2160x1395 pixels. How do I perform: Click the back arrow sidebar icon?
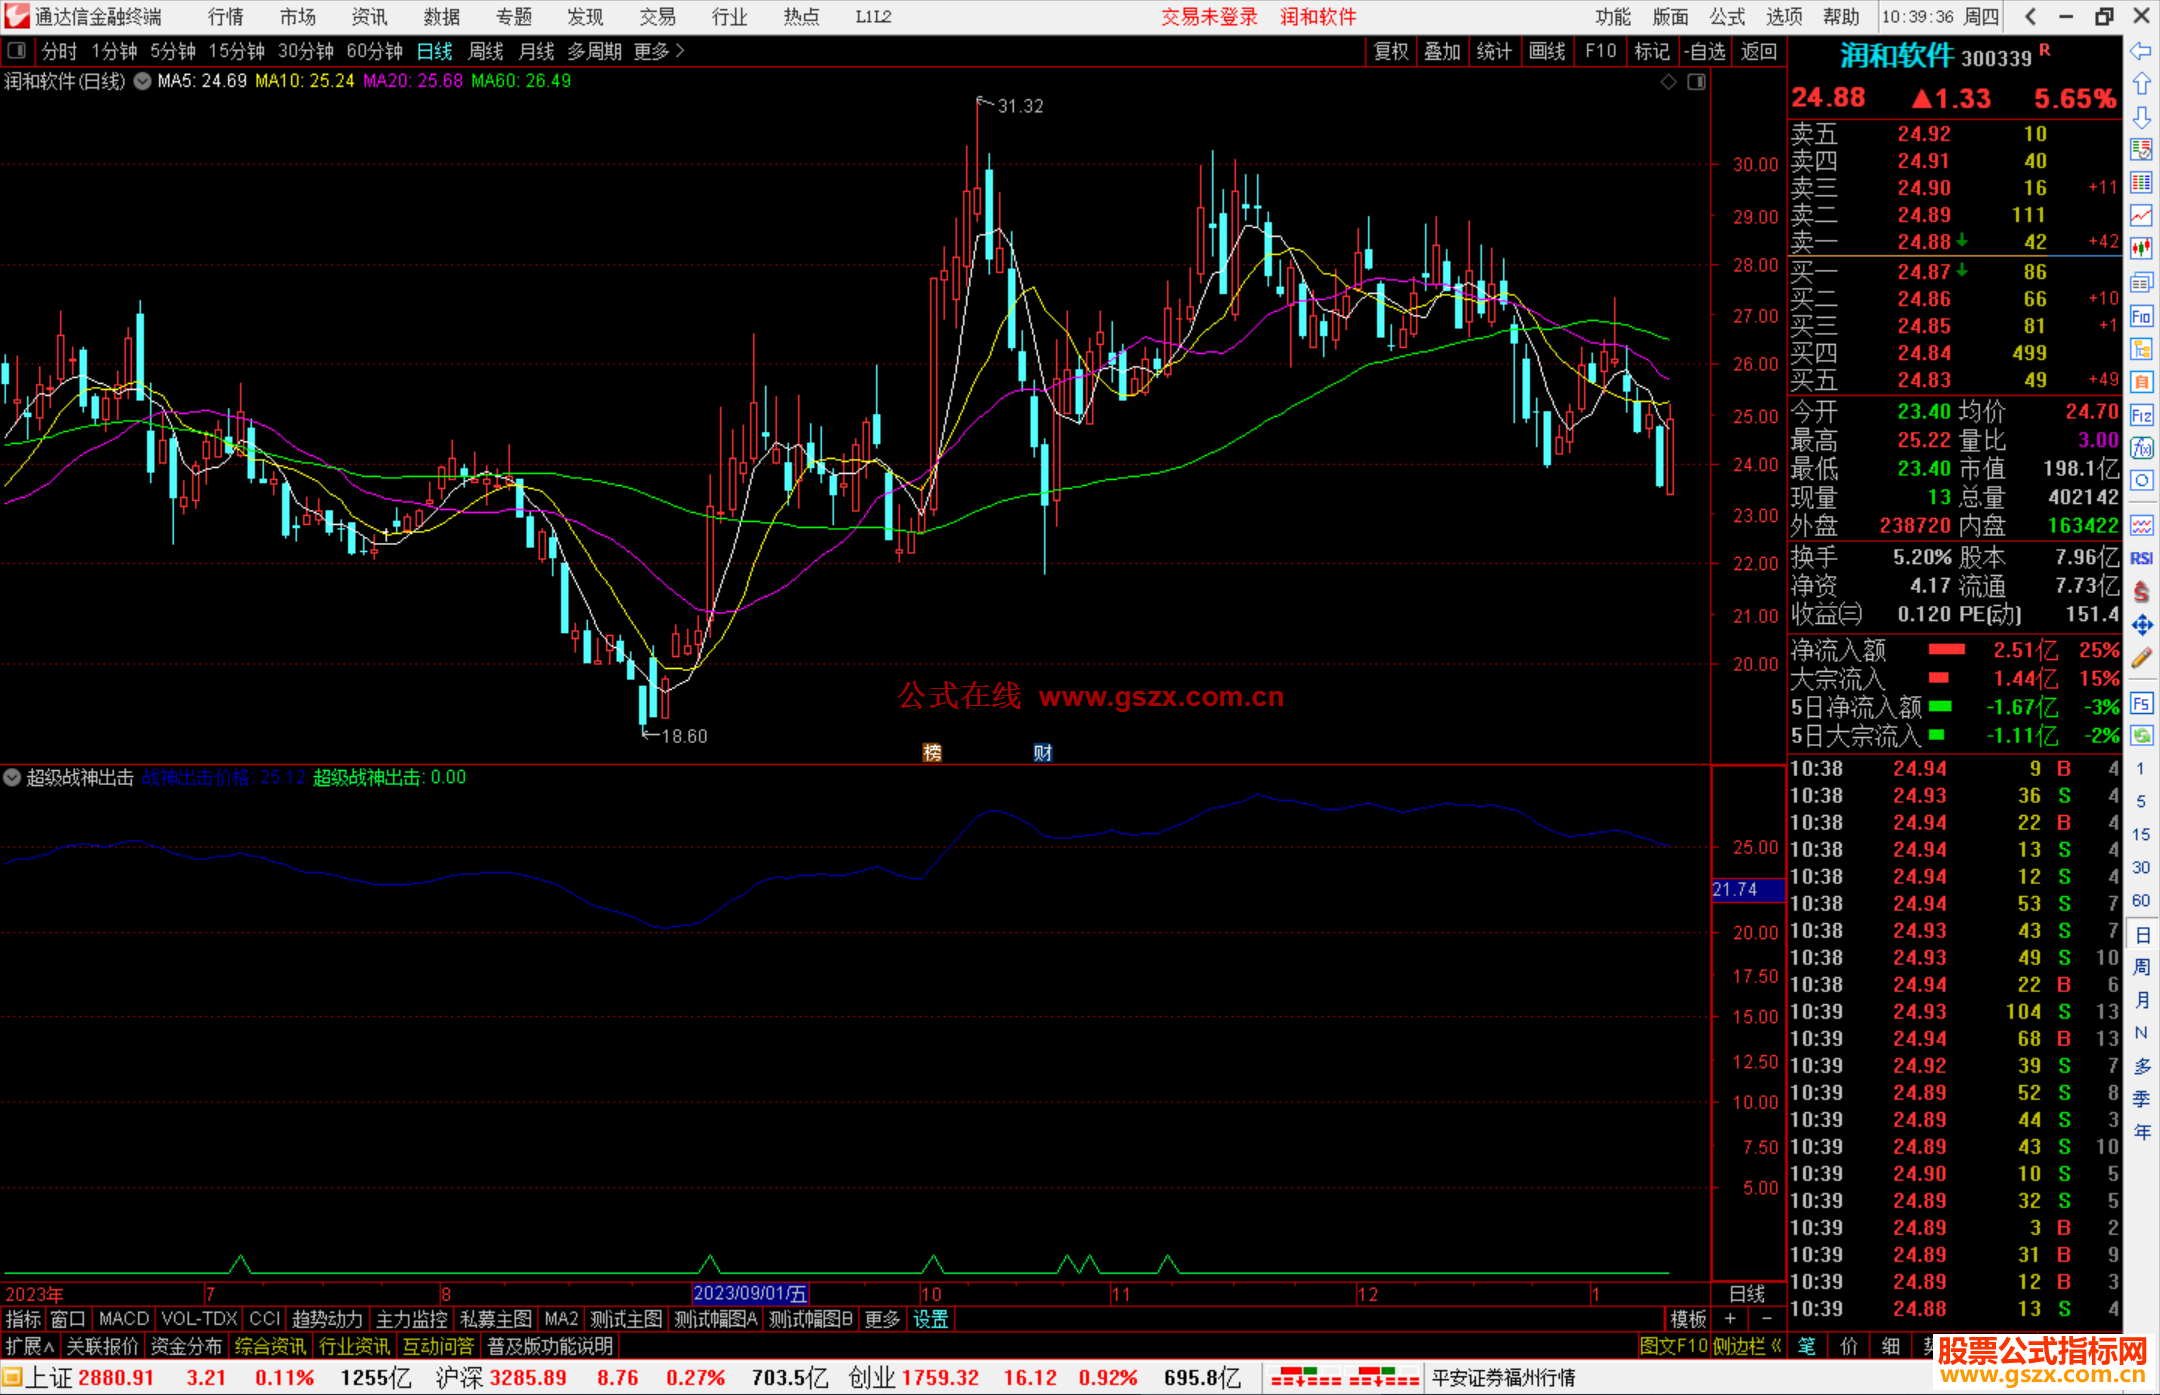click(x=2141, y=51)
